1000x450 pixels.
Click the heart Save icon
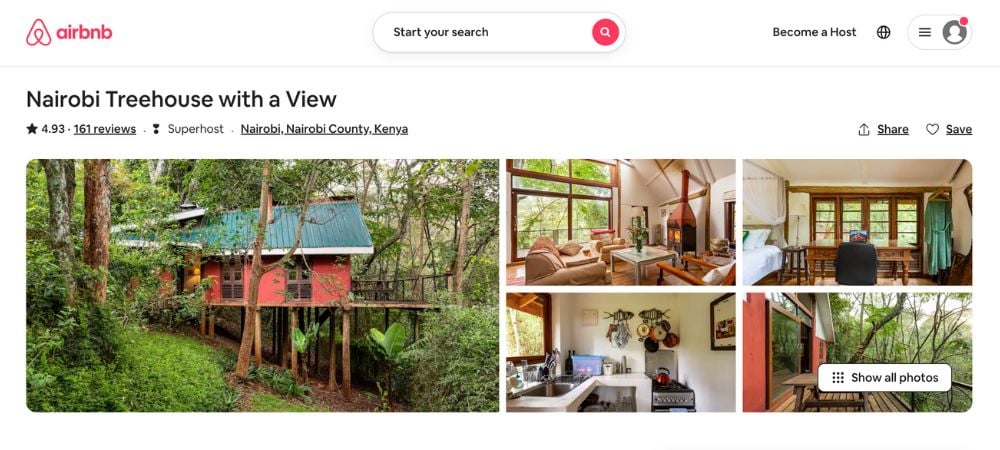click(932, 129)
